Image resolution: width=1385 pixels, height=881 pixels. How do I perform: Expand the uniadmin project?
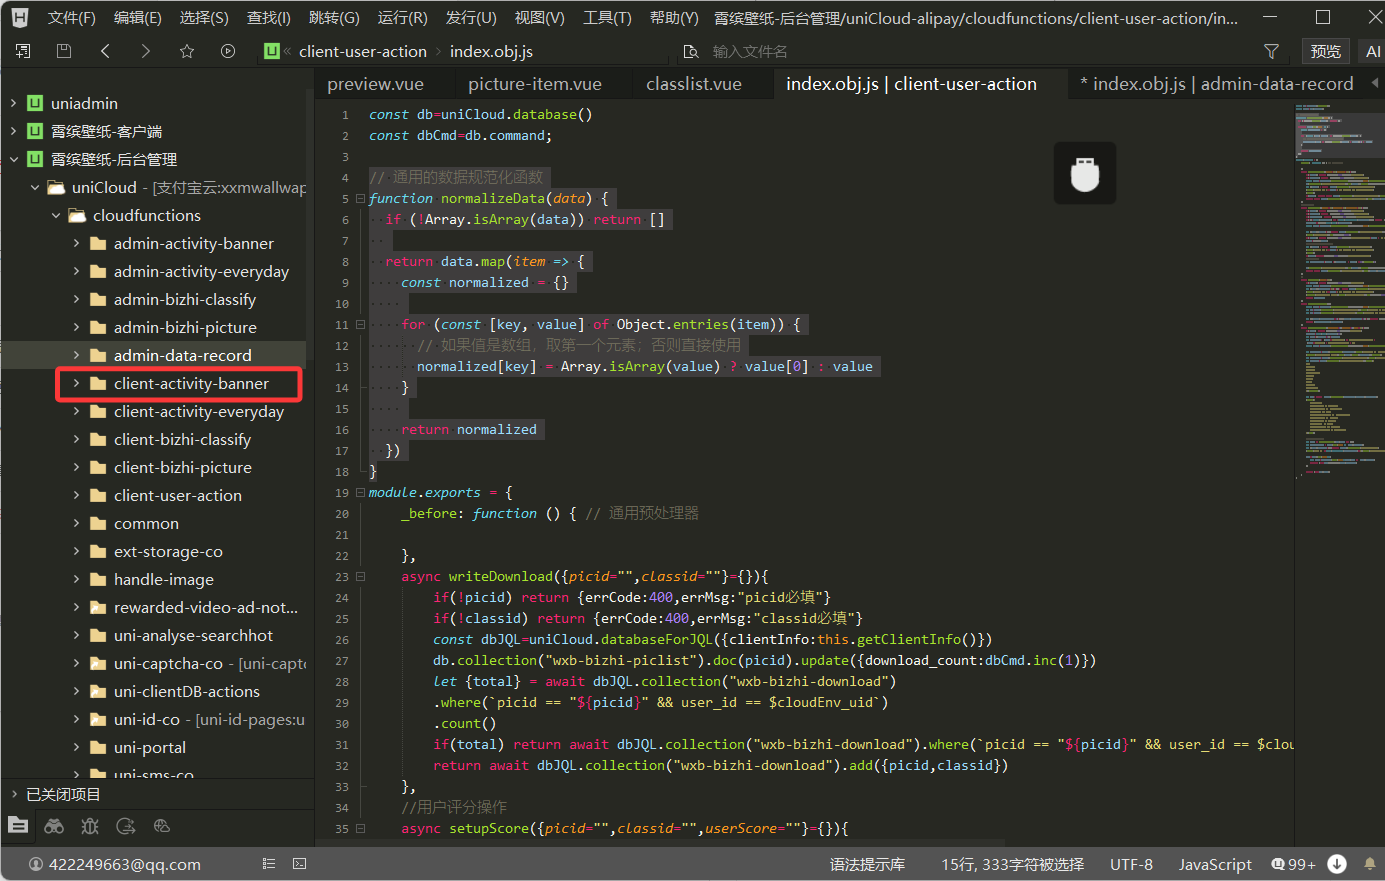14,103
